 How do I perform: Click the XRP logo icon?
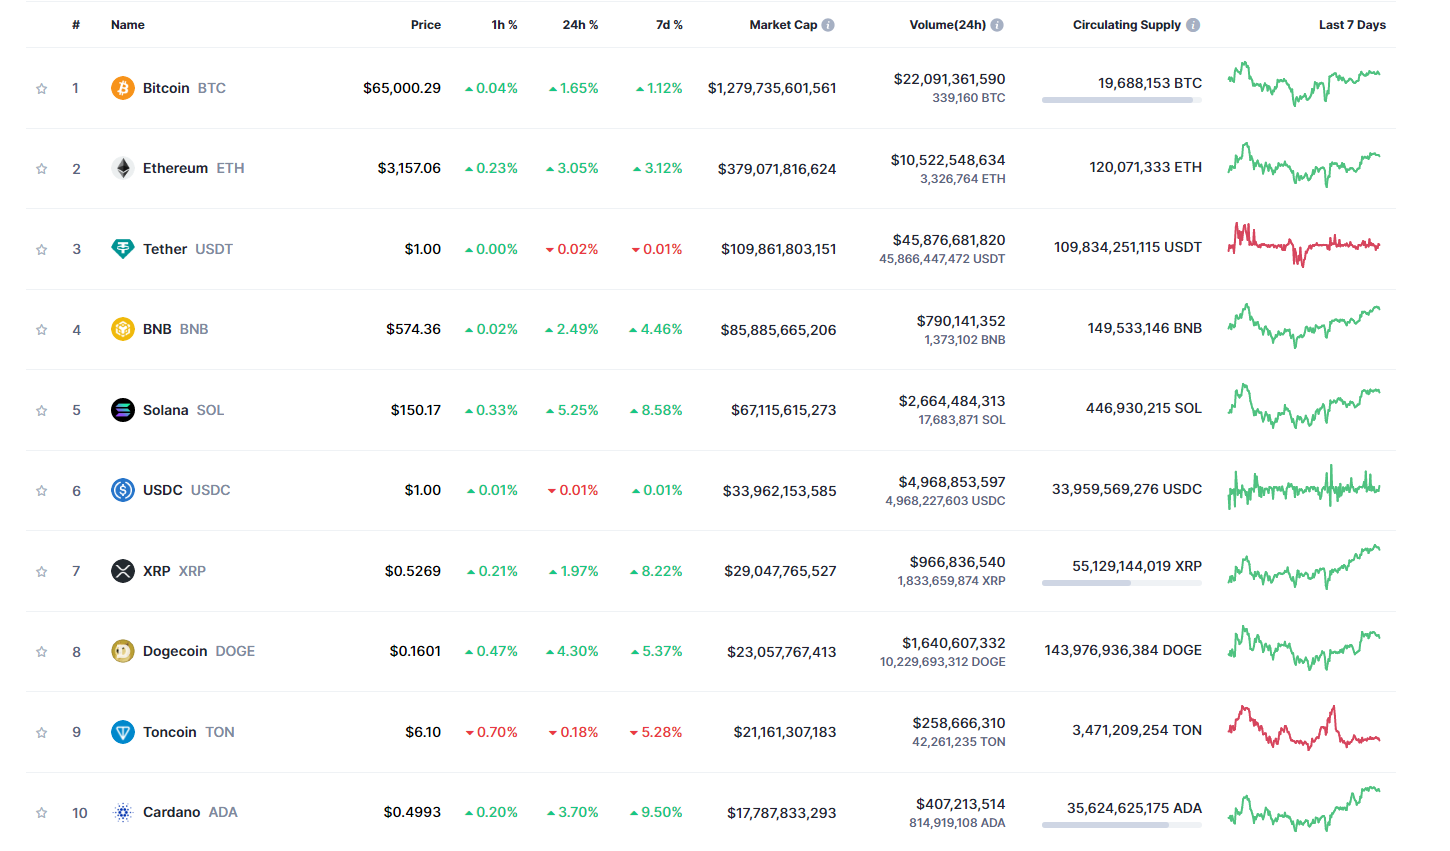pos(123,571)
